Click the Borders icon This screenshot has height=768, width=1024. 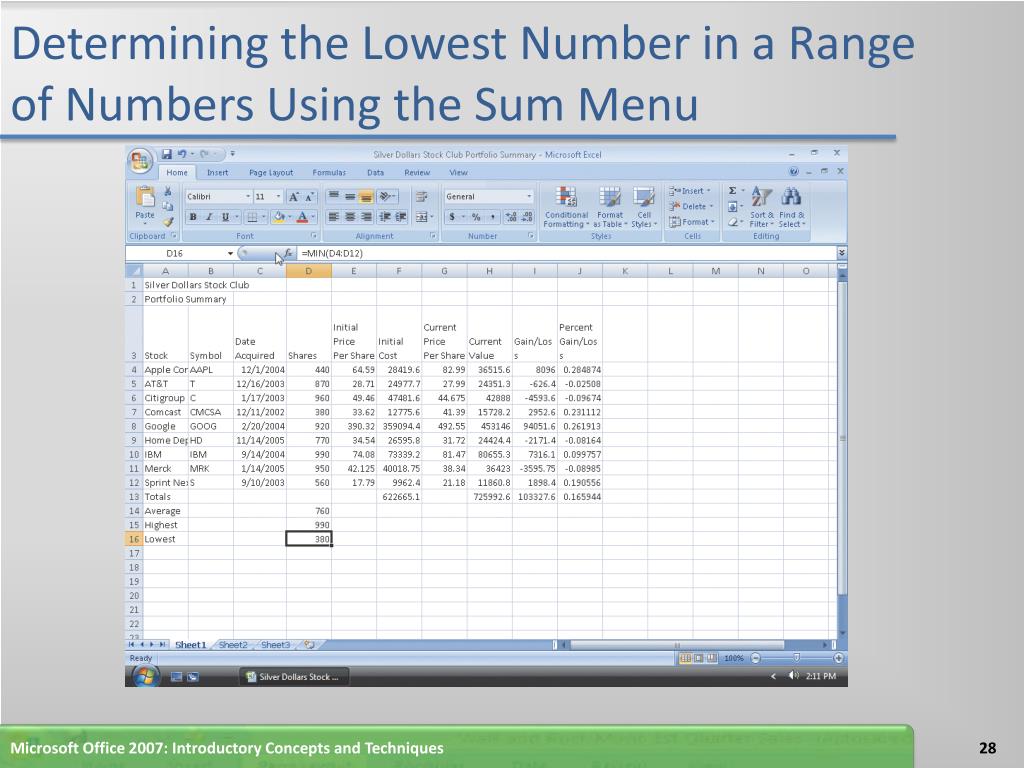click(251, 217)
